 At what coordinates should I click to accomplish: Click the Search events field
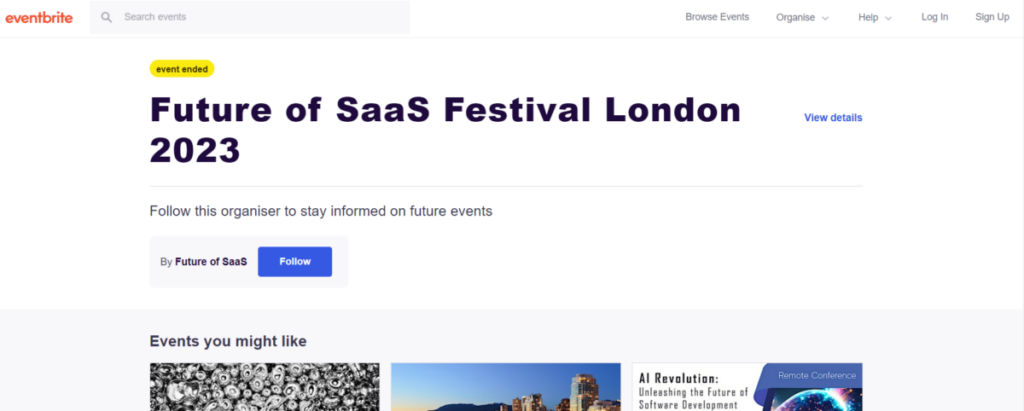(x=250, y=17)
